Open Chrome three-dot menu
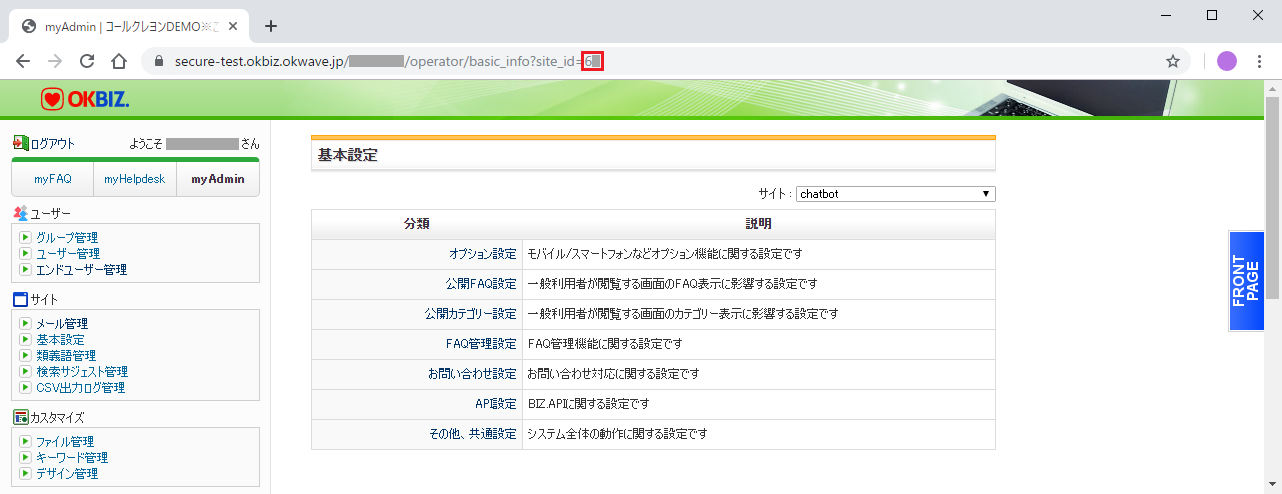 point(1258,61)
